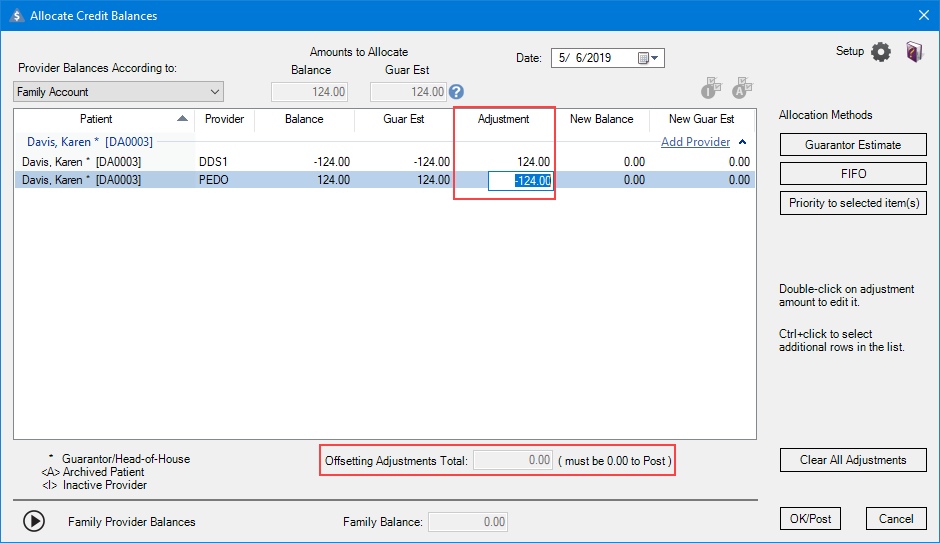Click the PEDO row adjustment input field
This screenshot has width=940, height=543.
[x=520, y=181]
